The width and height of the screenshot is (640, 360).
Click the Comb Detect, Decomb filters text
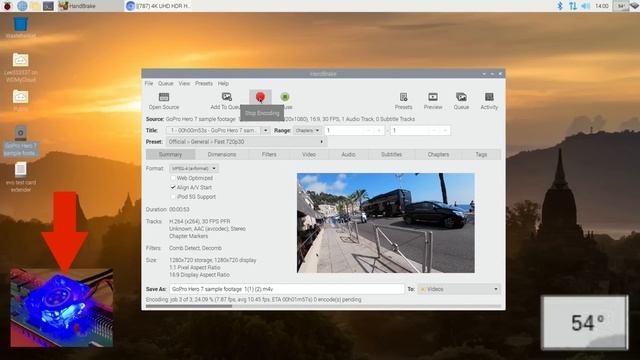pyautogui.click(x=196, y=248)
